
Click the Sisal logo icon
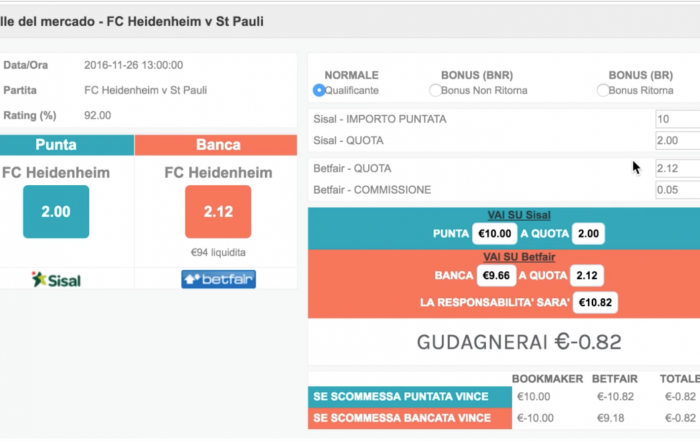tap(56, 279)
